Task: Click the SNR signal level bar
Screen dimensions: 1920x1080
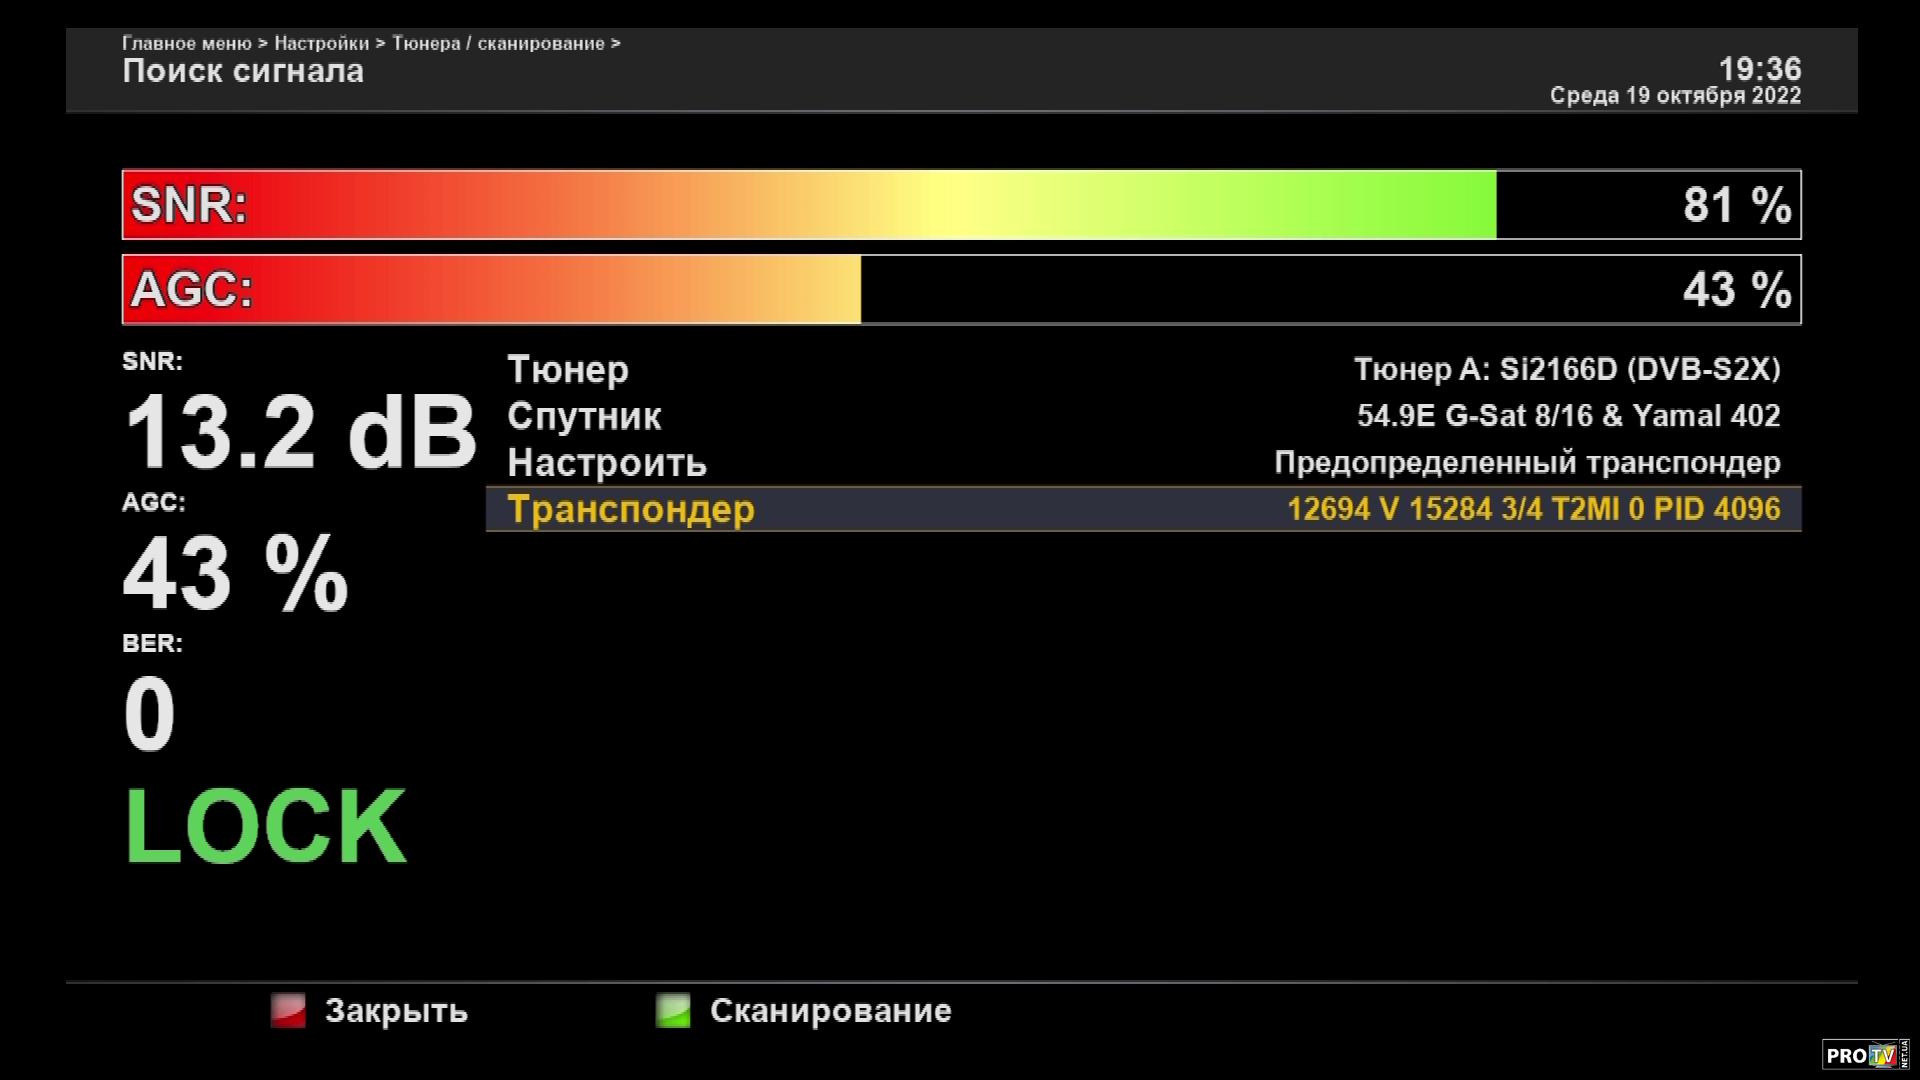Action: coord(960,205)
